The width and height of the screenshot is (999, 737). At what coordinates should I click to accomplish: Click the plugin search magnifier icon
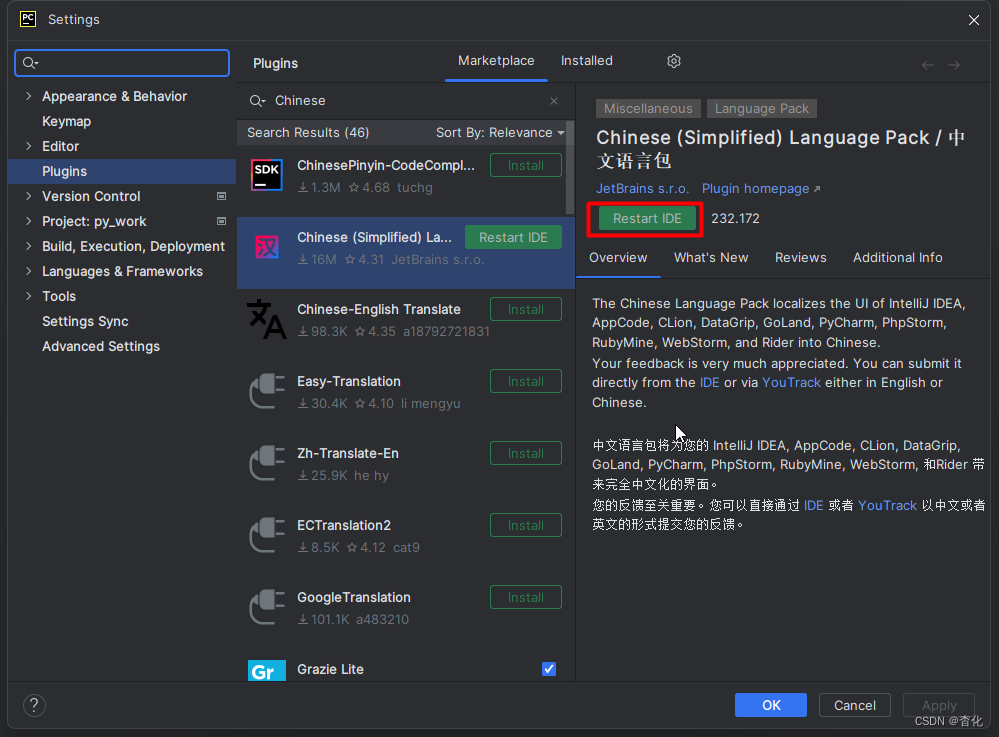257,101
